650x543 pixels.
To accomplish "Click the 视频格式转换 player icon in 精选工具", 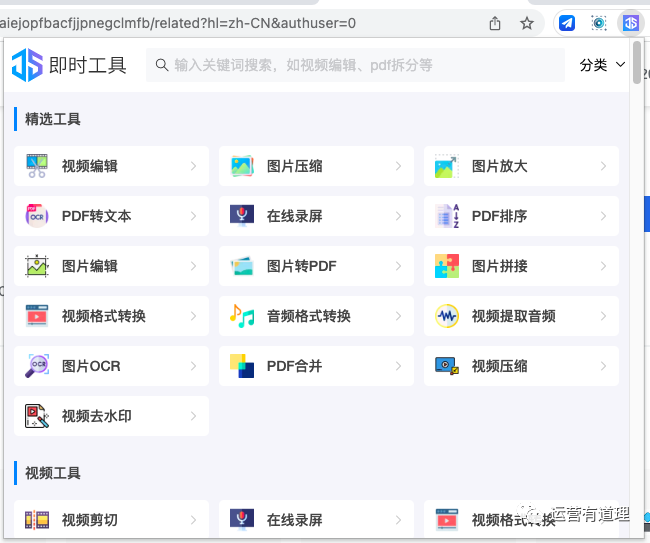I will coord(37,316).
